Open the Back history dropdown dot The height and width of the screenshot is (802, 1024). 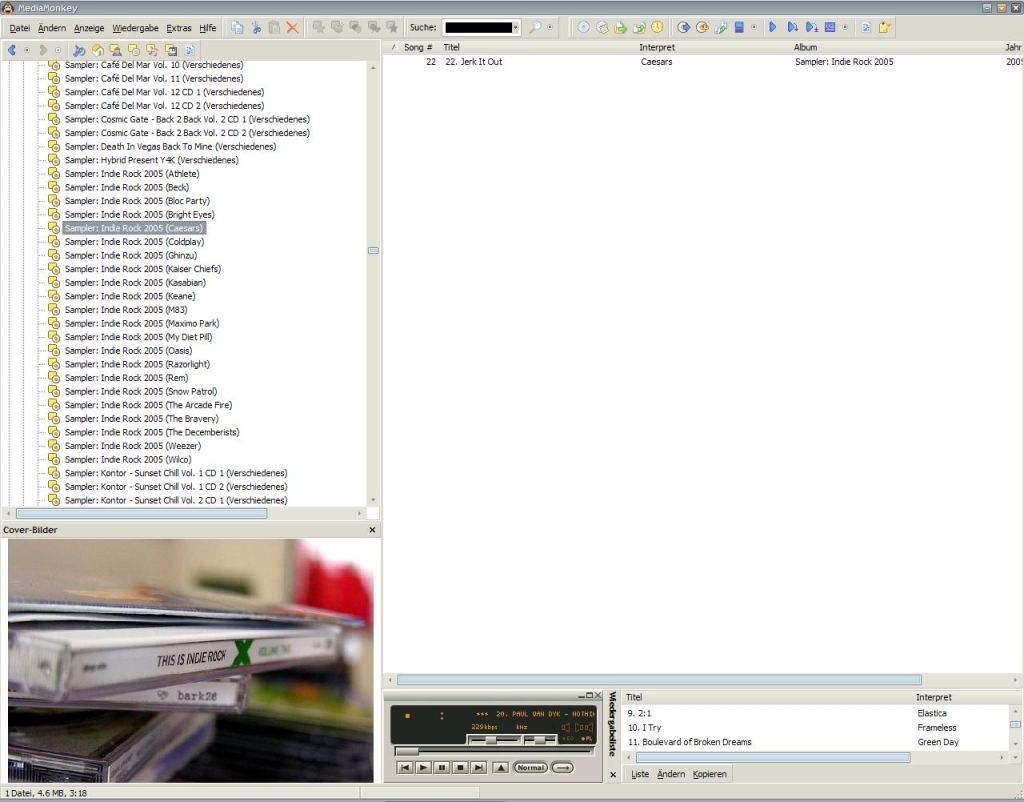click(x=27, y=50)
